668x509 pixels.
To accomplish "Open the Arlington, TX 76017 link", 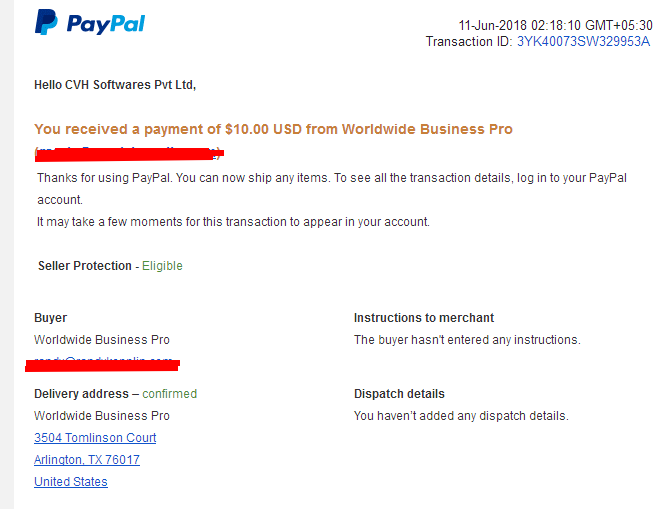I will (x=87, y=460).
